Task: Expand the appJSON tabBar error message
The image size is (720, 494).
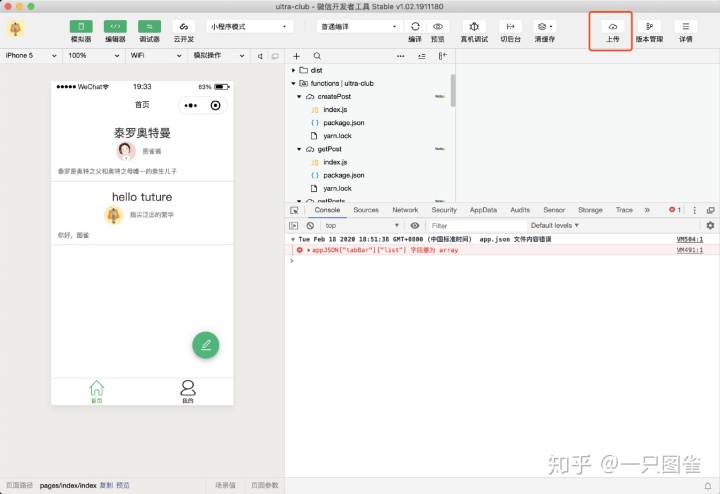Action: point(309,250)
